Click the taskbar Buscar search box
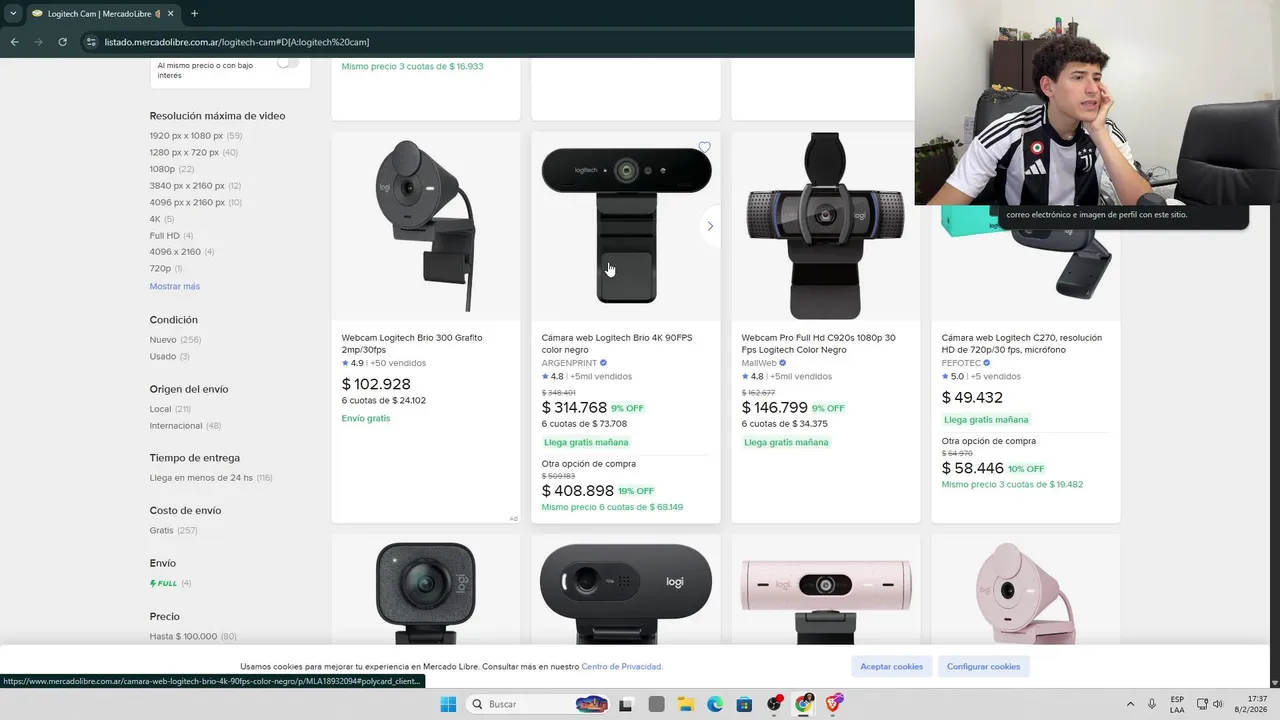This screenshot has height=720, width=1280. [538, 704]
